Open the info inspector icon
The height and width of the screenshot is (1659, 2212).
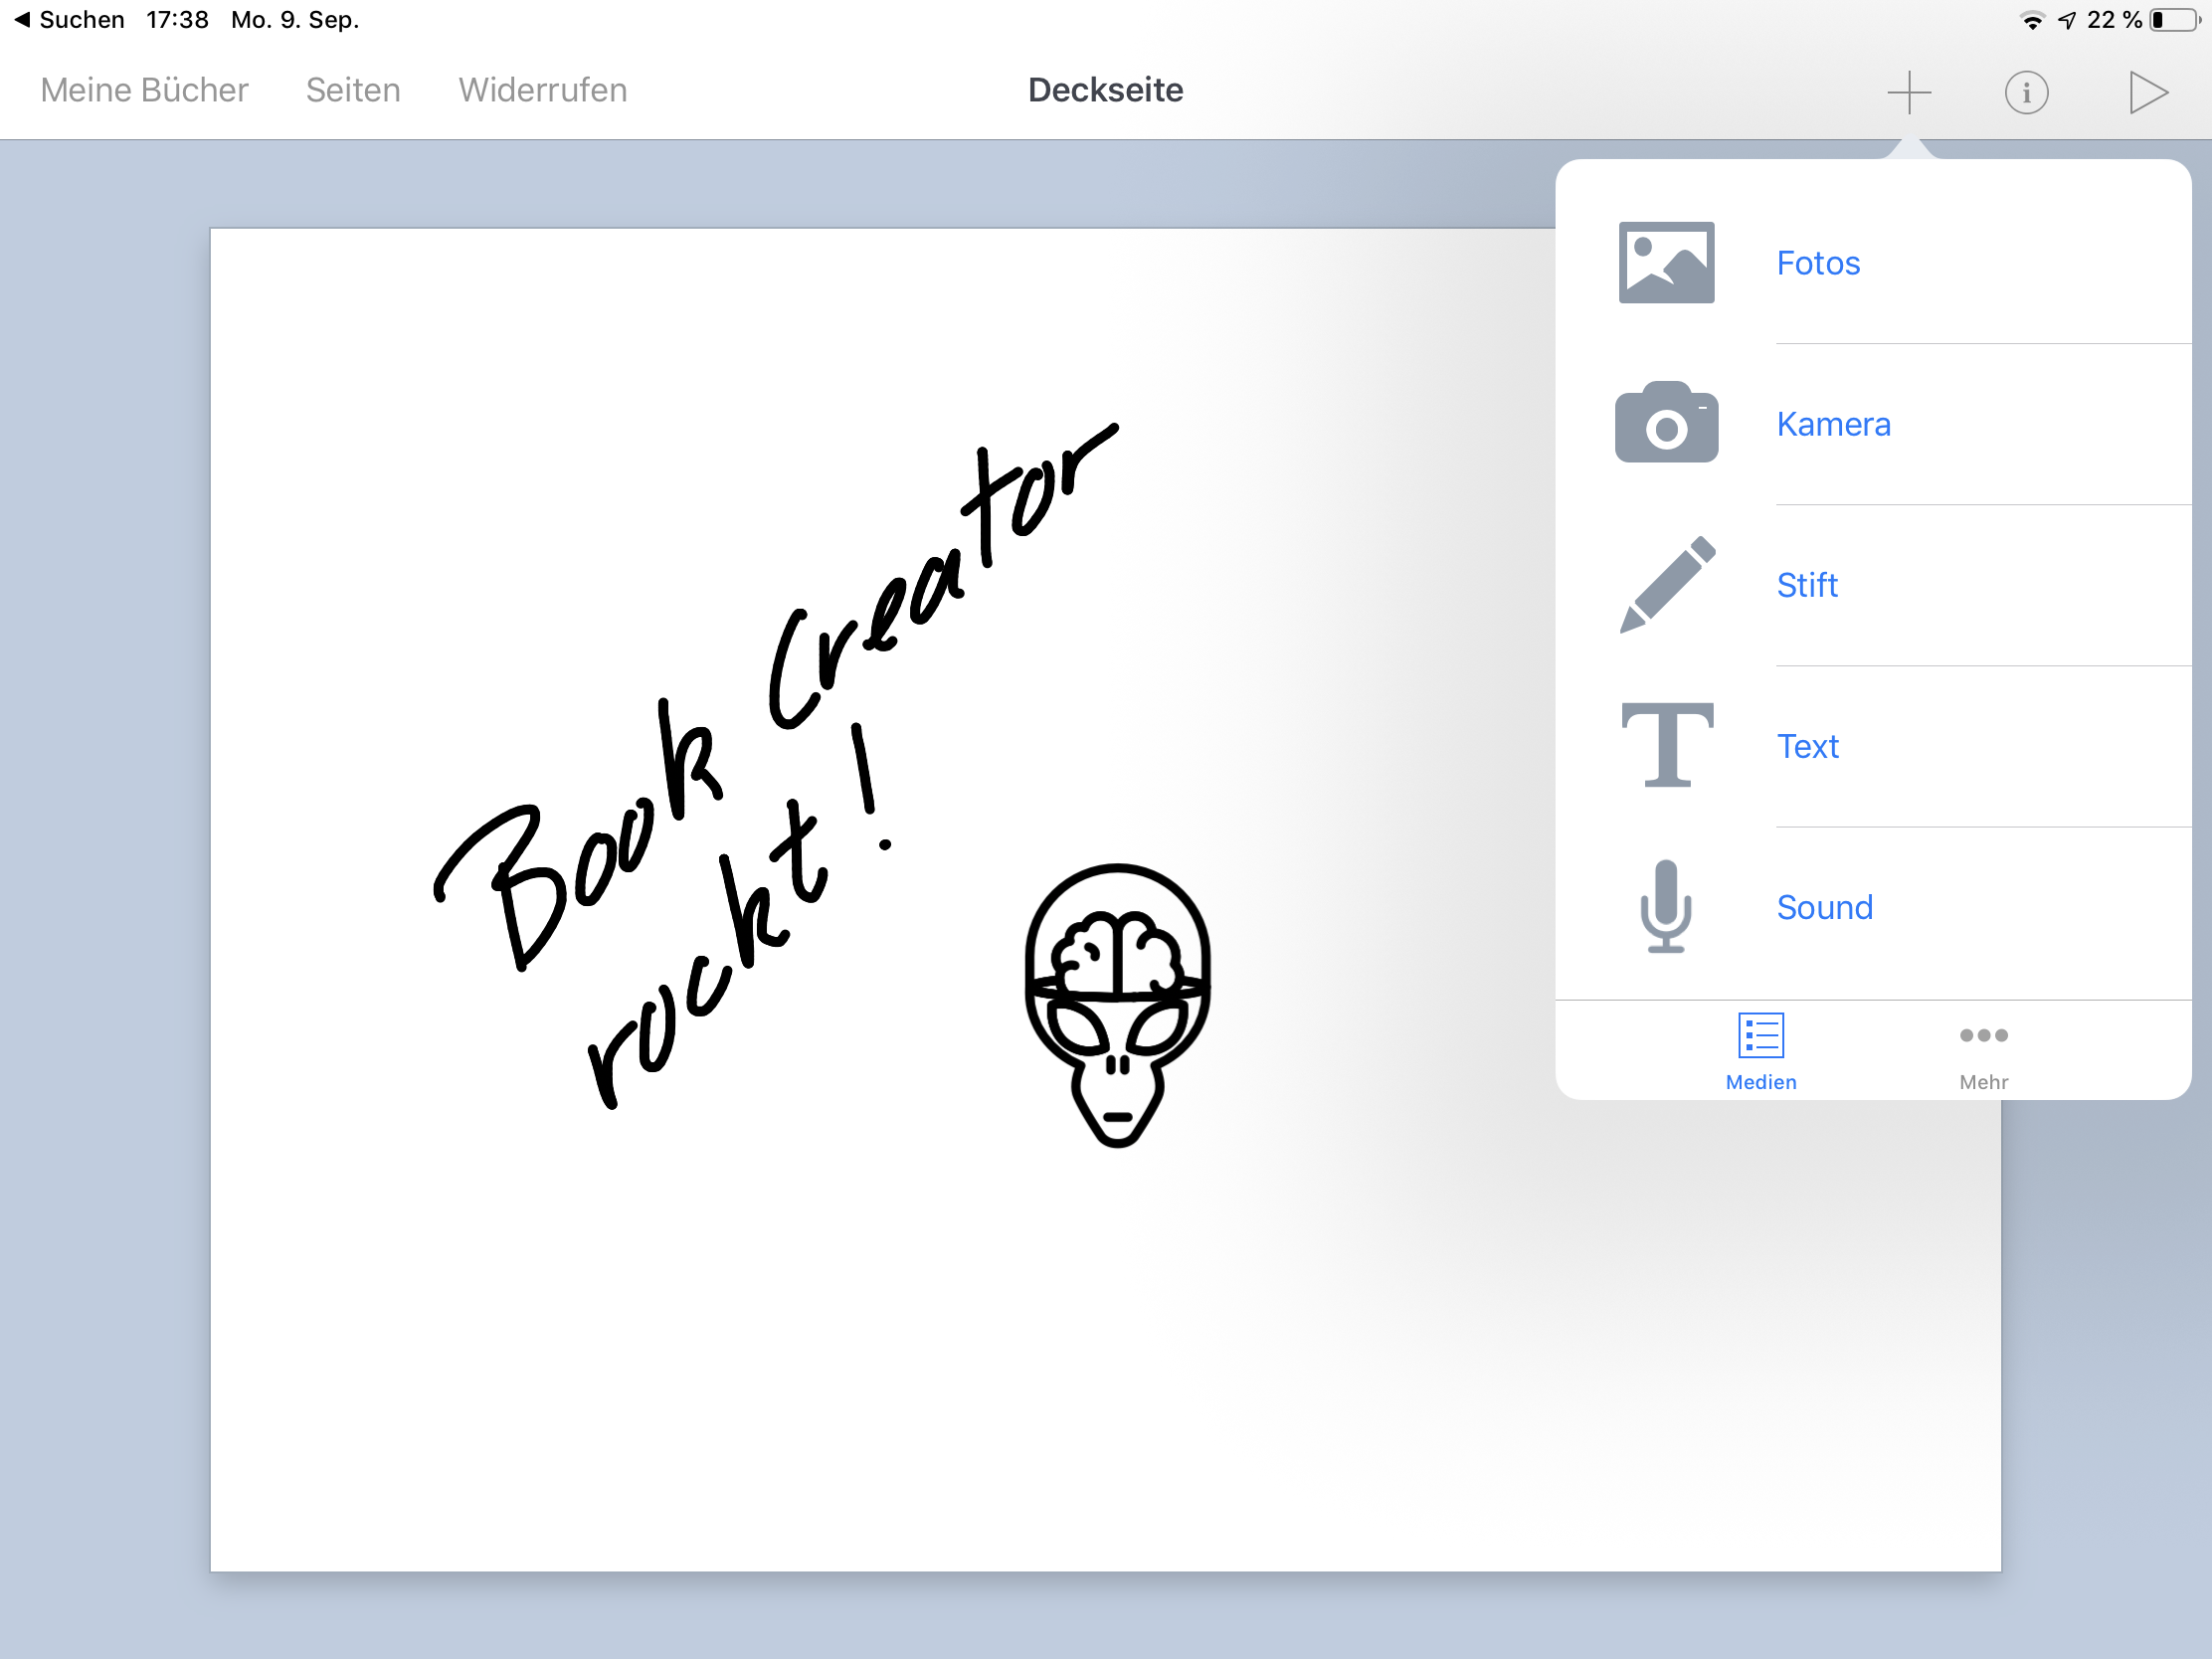click(2026, 92)
